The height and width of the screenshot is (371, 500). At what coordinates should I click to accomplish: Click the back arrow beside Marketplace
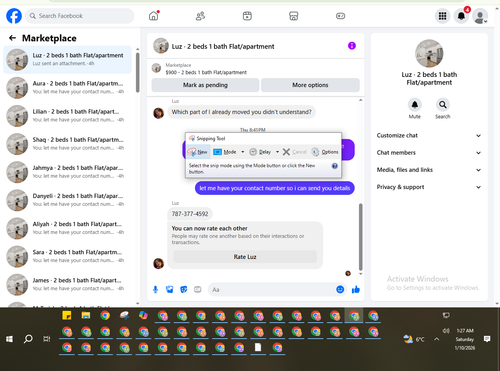12,38
